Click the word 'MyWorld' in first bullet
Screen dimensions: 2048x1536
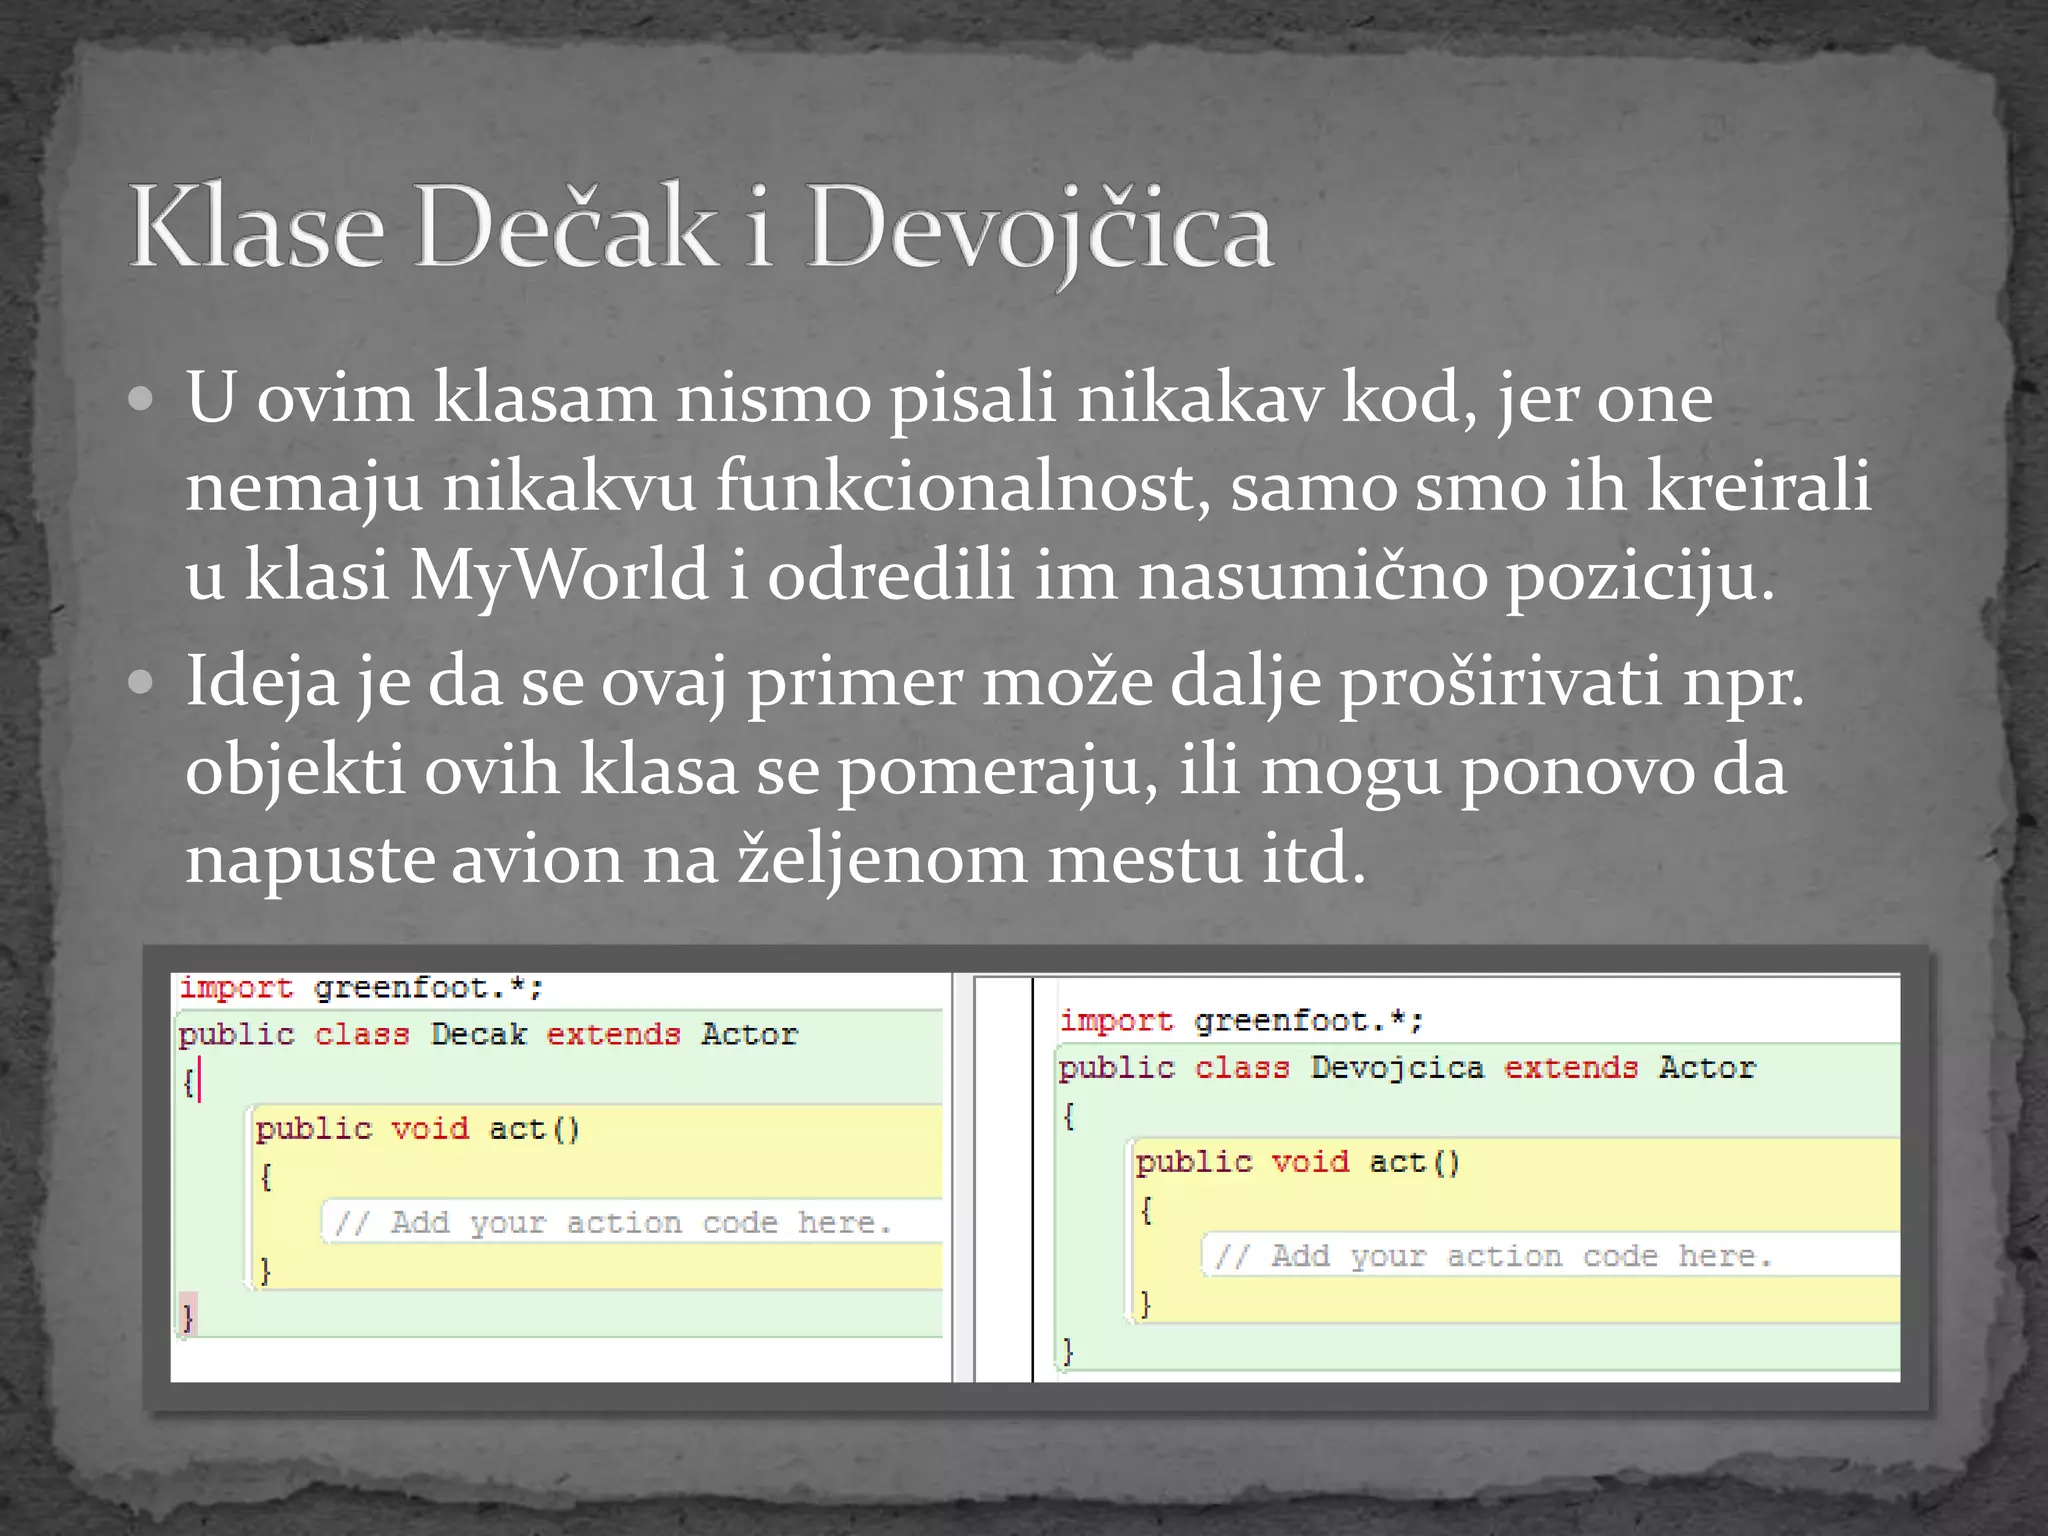560,576
